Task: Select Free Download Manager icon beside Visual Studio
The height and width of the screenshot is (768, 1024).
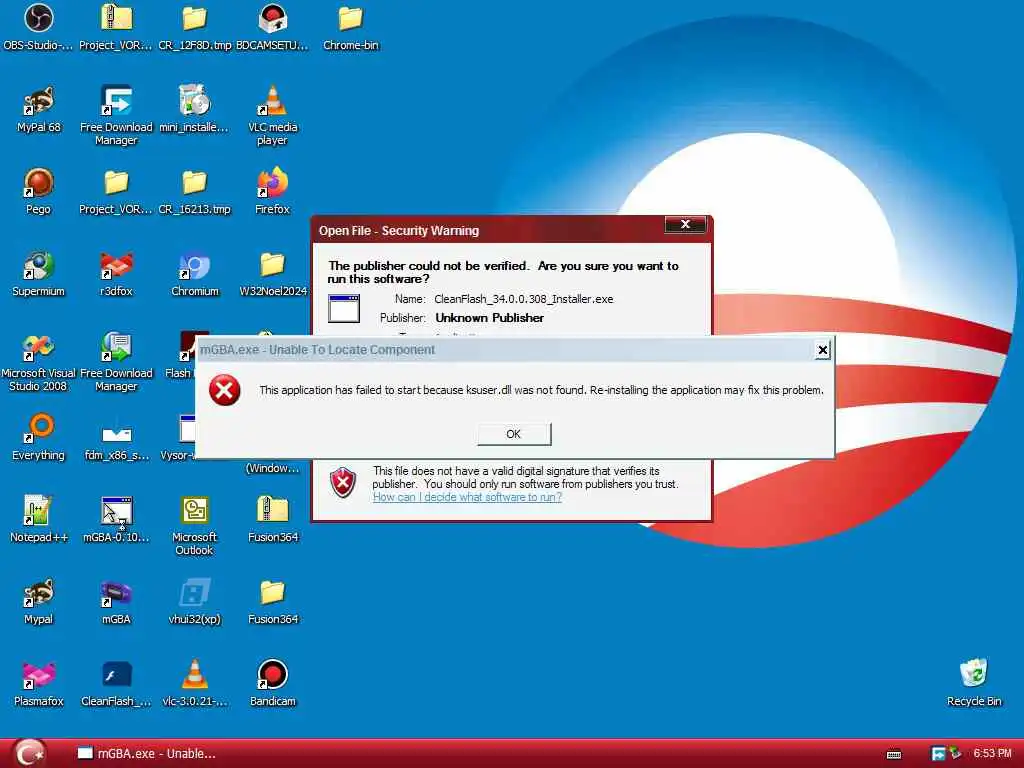Action: pos(116,361)
